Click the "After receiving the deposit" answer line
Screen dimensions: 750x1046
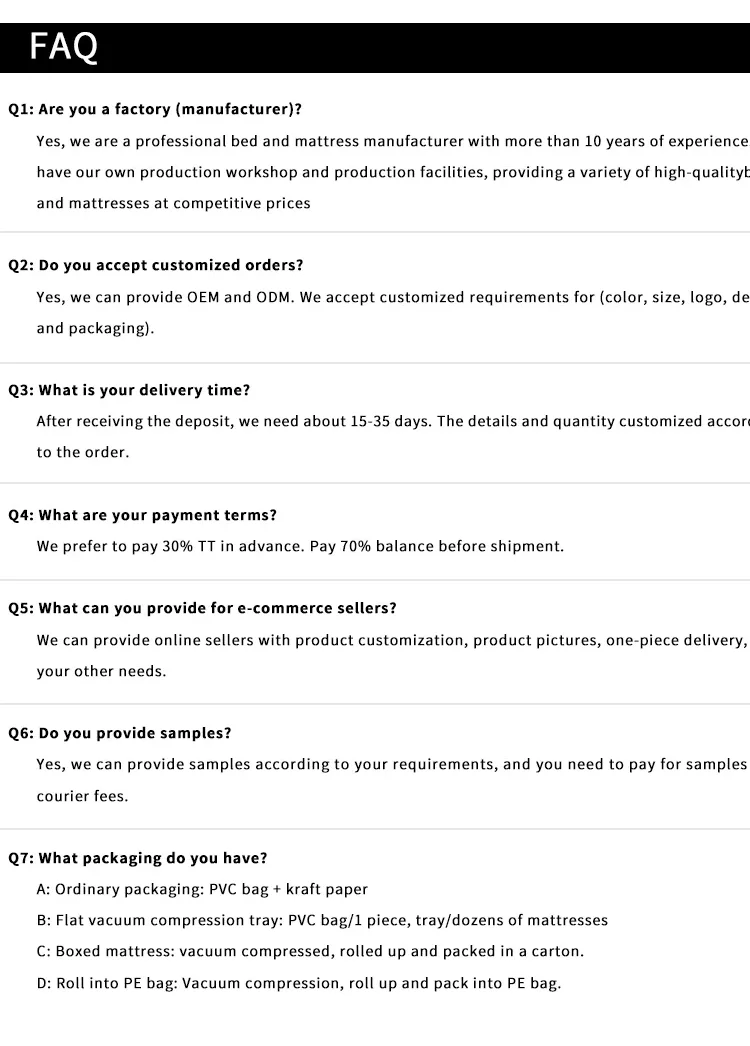(392, 421)
